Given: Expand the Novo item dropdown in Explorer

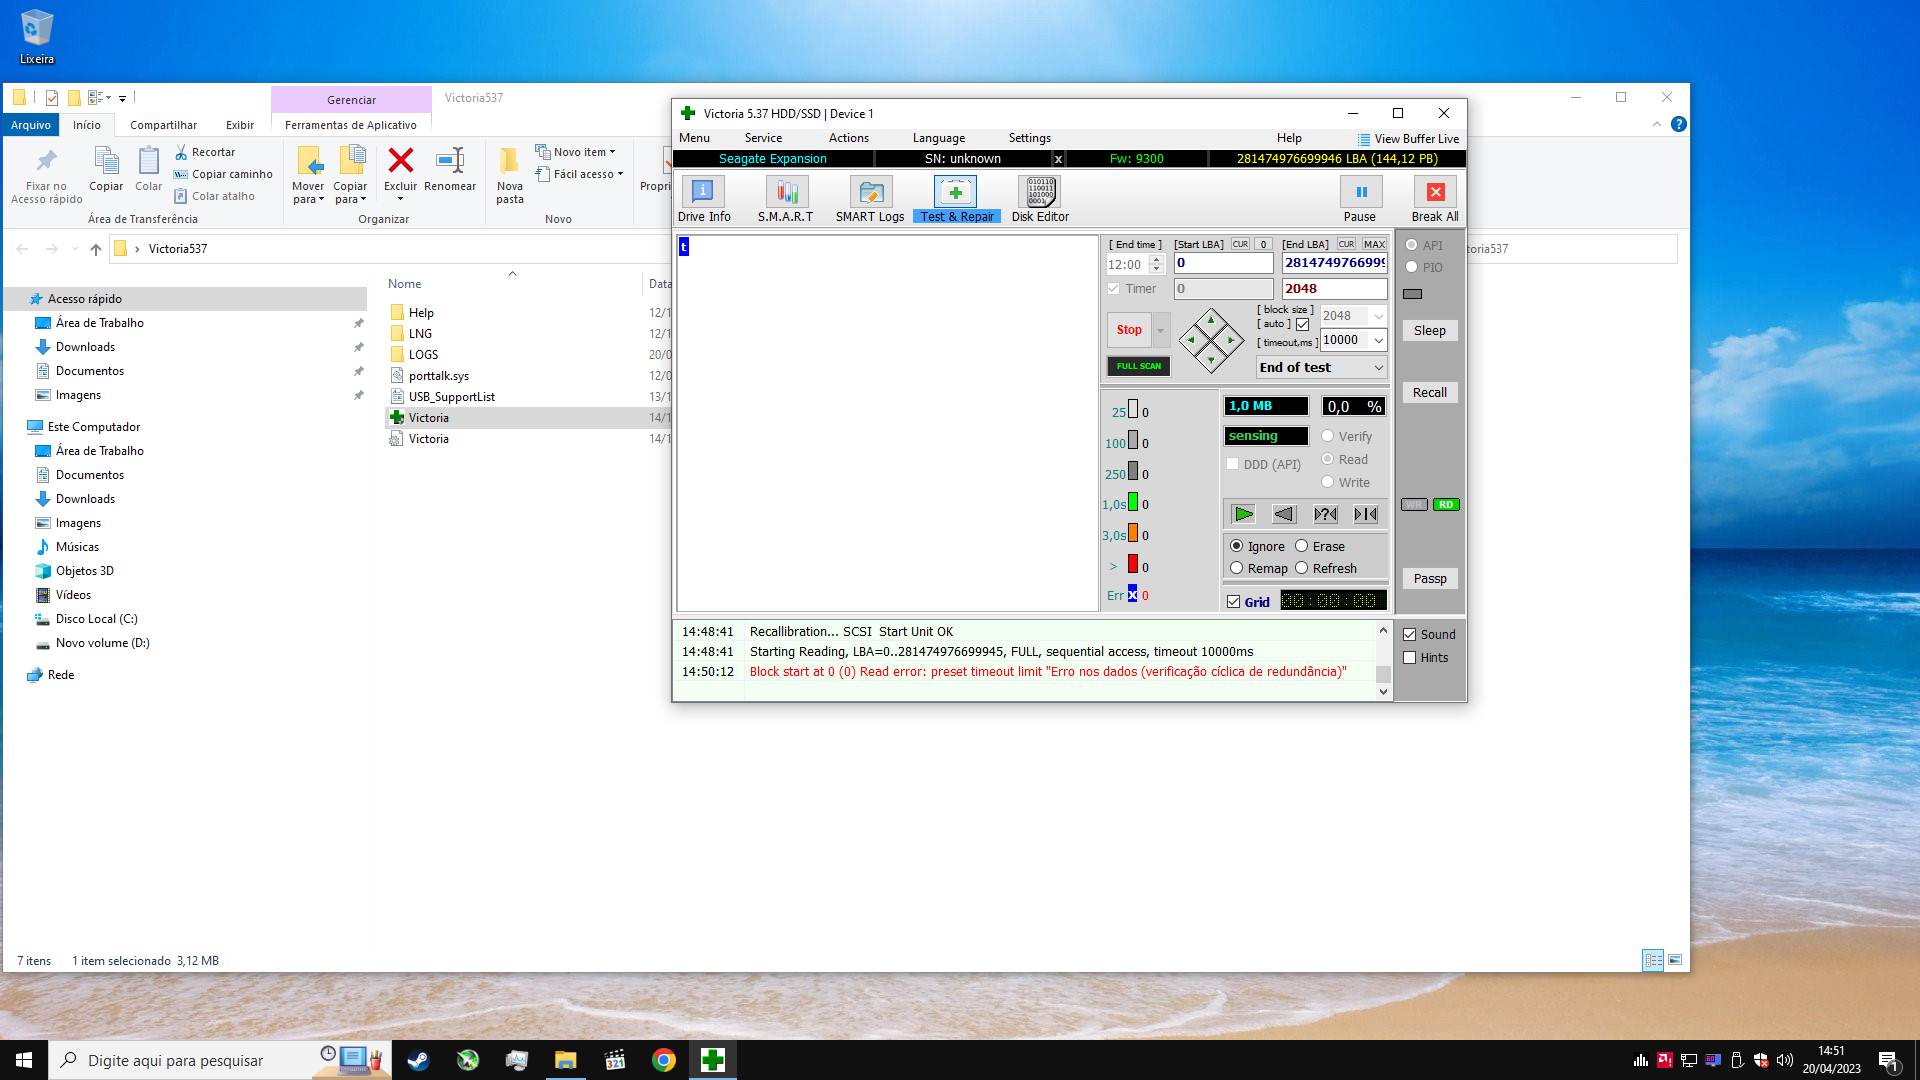Looking at the screenshot, I should pos(612,152).
